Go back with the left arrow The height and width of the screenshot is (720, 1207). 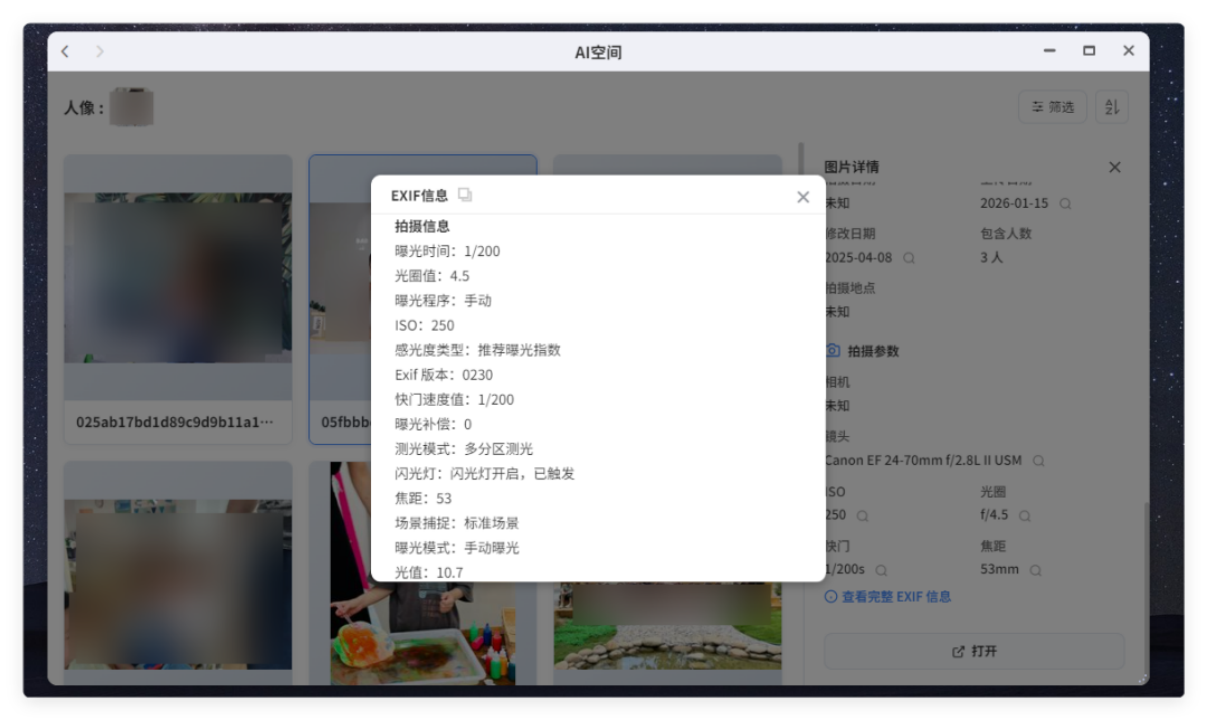[65, 51]
